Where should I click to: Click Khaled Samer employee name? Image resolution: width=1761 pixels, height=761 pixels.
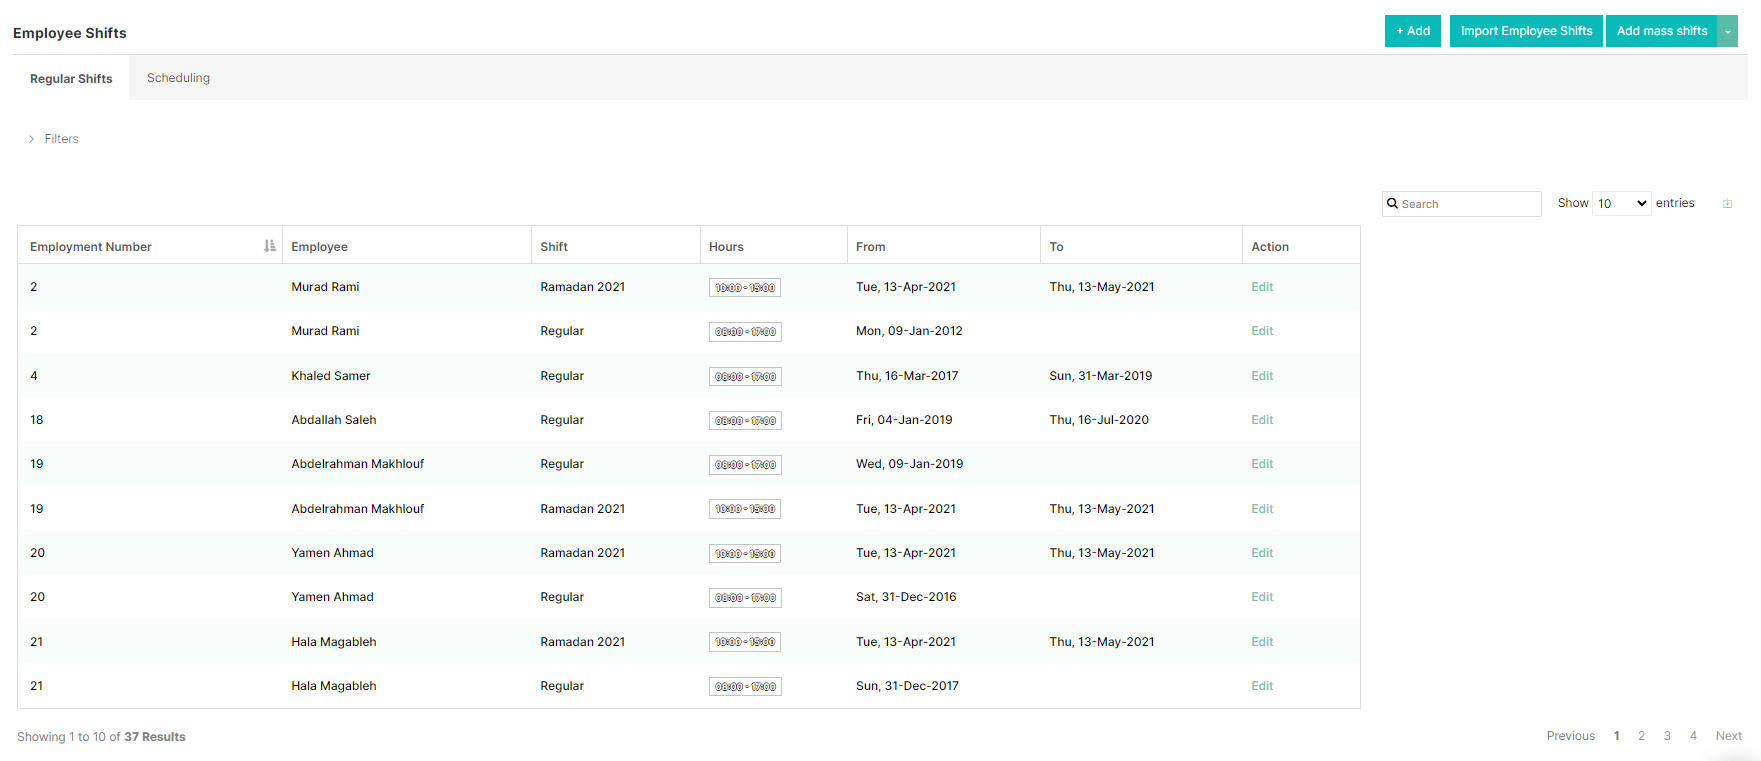(331, 376)
